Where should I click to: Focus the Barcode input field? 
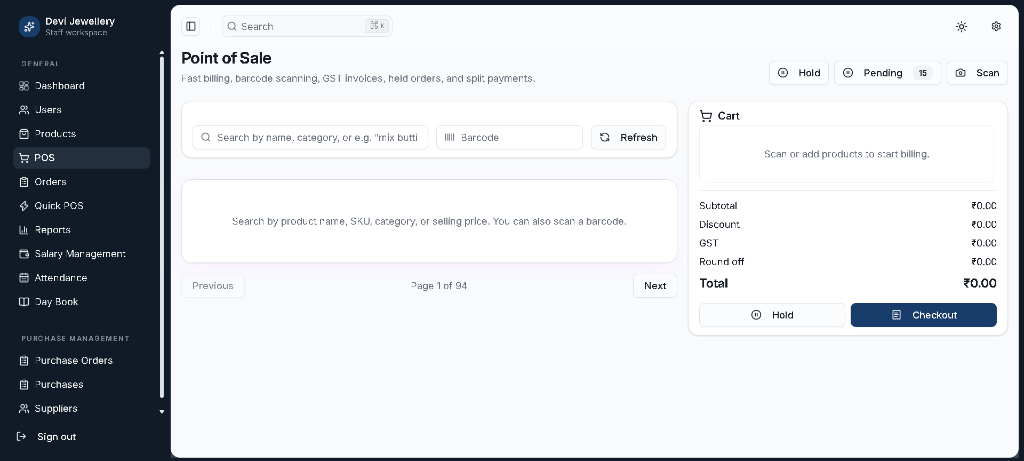point(509,137)
